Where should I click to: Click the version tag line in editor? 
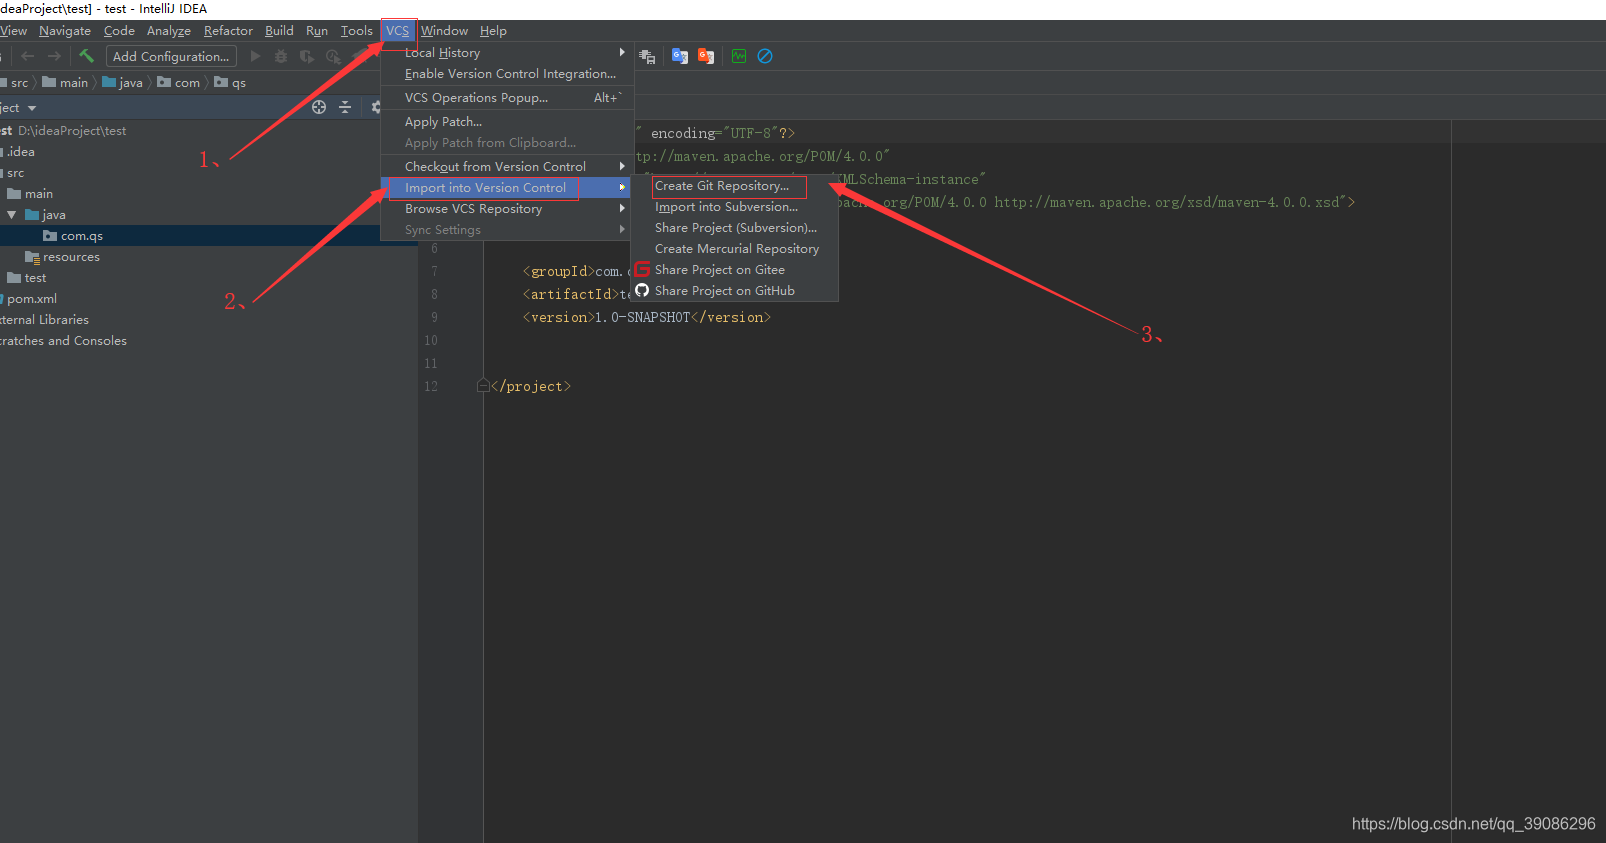coord(646,317)
